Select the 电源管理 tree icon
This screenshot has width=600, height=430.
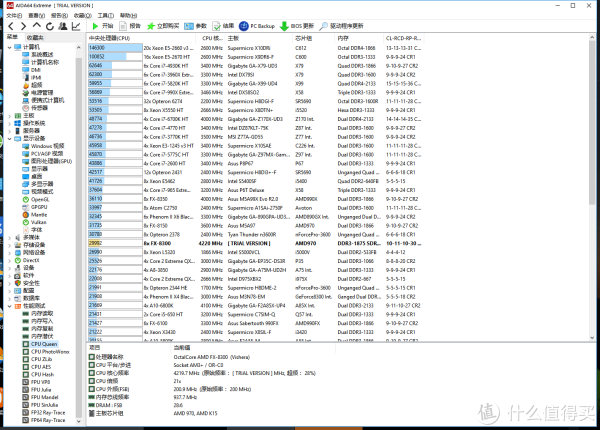coord(26,93)
